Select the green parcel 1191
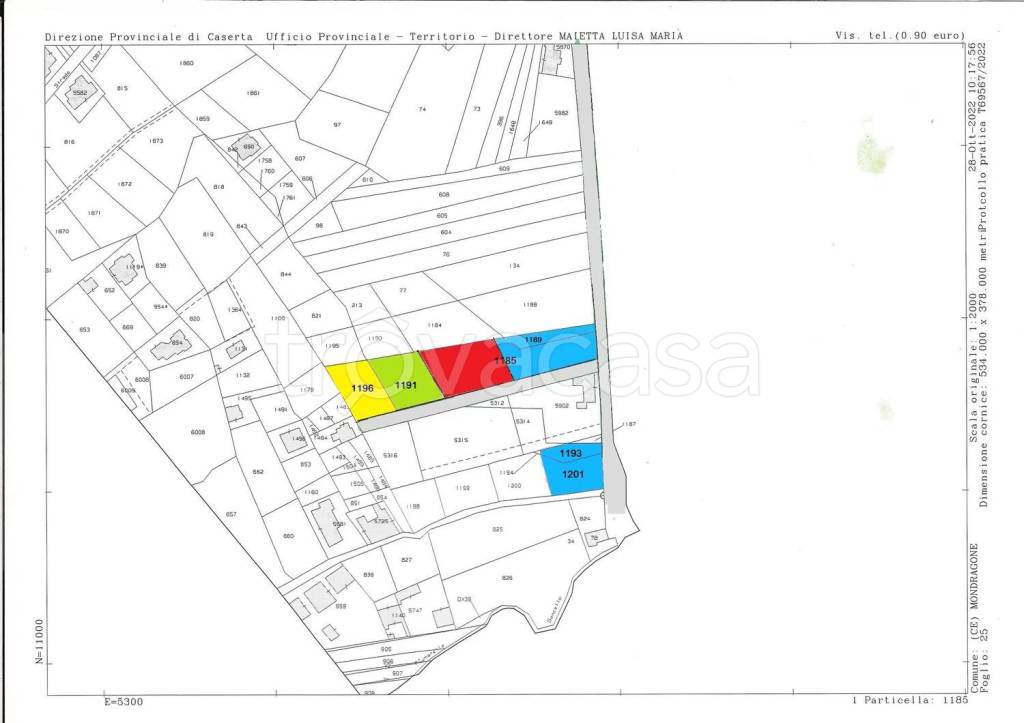 coord(405,383)
